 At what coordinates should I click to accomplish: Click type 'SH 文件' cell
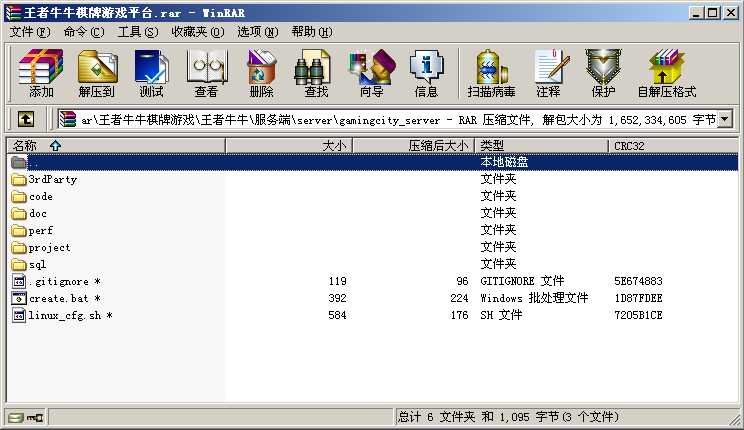pos(501,315)
